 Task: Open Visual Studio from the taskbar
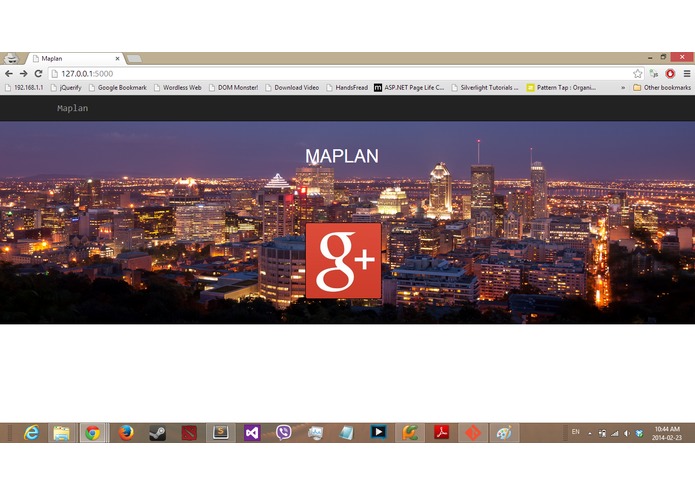pyautogui.click(x=252, y=432)
